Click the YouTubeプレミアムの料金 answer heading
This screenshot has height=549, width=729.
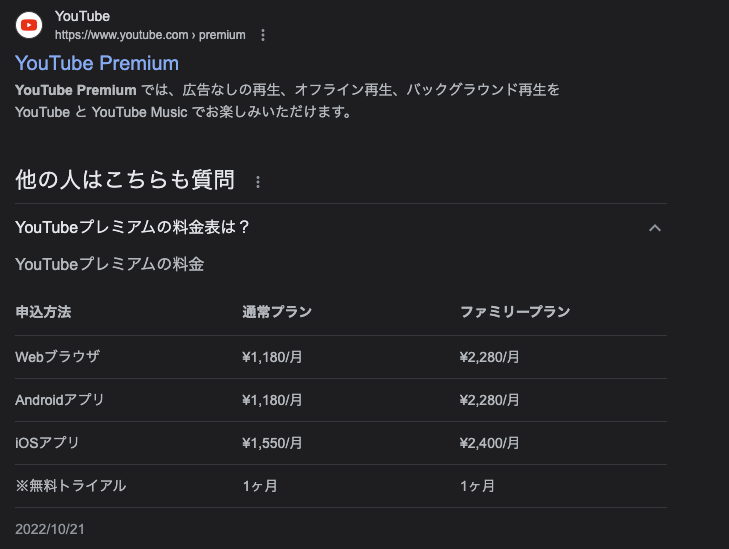pyautogui.click(x=109, y=264)
